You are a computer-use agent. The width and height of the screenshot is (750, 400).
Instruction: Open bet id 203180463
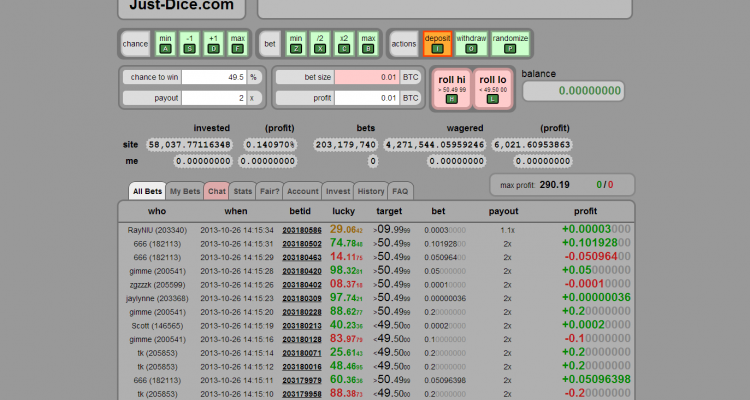(x=302, y=257)
